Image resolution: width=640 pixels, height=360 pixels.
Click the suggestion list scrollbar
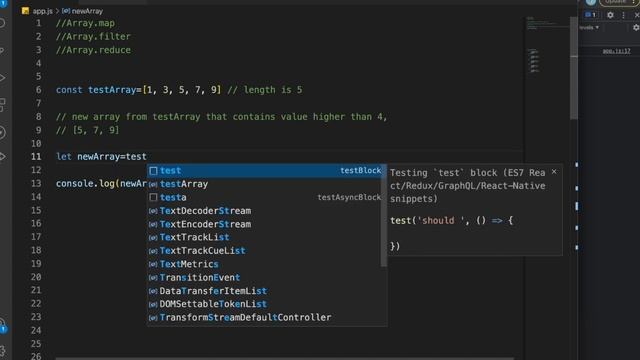point(384,216)
